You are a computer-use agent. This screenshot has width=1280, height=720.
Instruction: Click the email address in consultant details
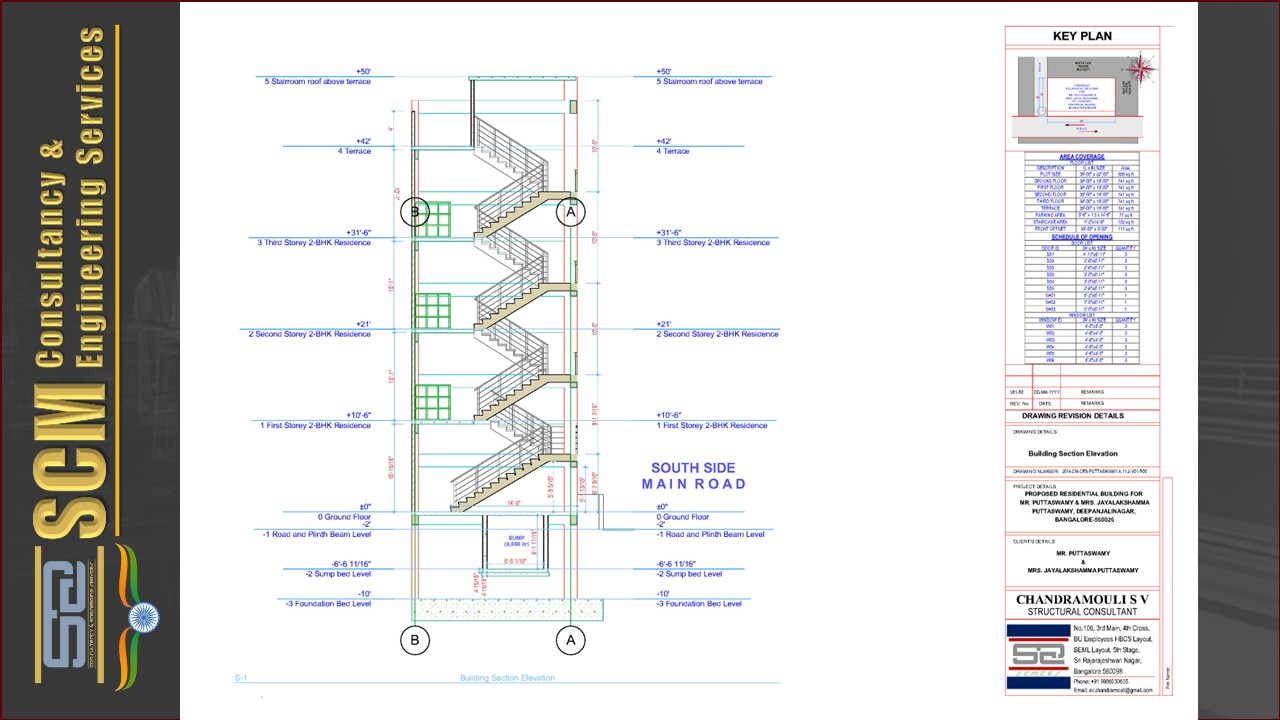click(x=1112, y=690)
